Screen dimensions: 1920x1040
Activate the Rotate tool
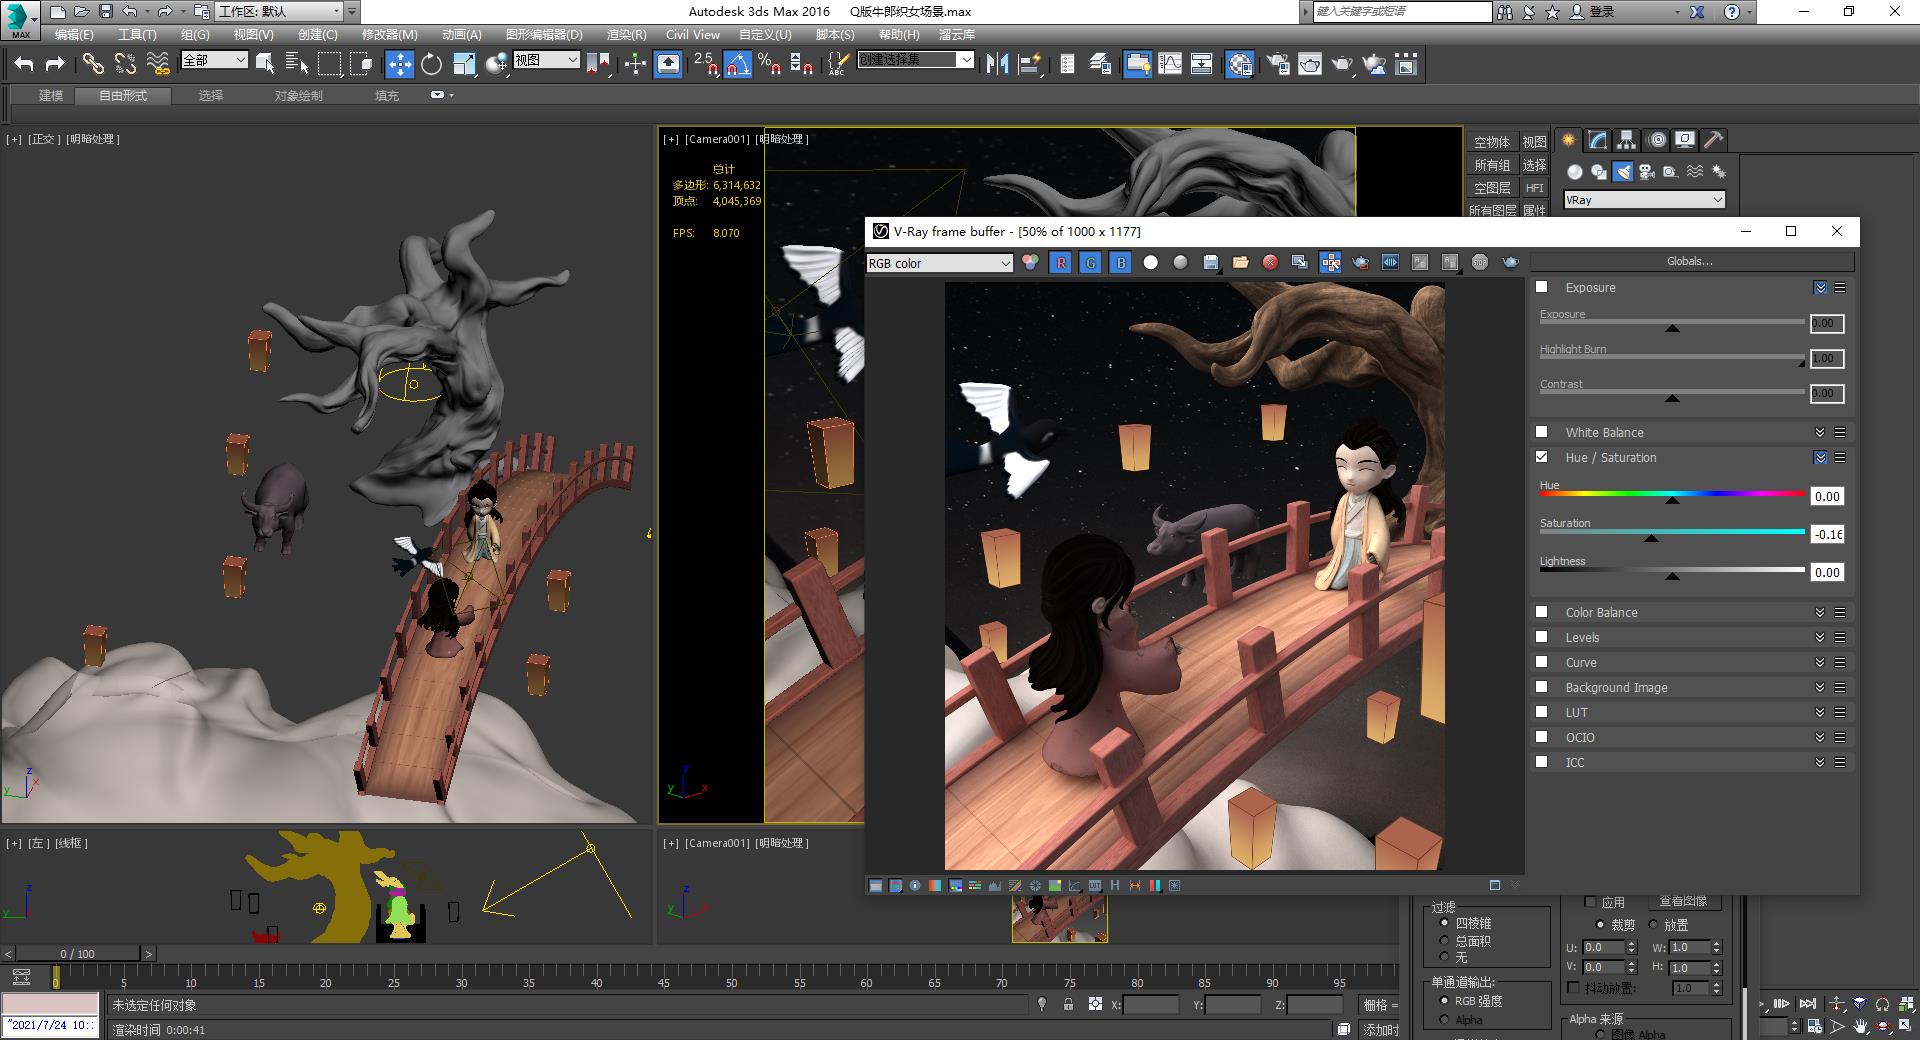[x=431, y=65]
